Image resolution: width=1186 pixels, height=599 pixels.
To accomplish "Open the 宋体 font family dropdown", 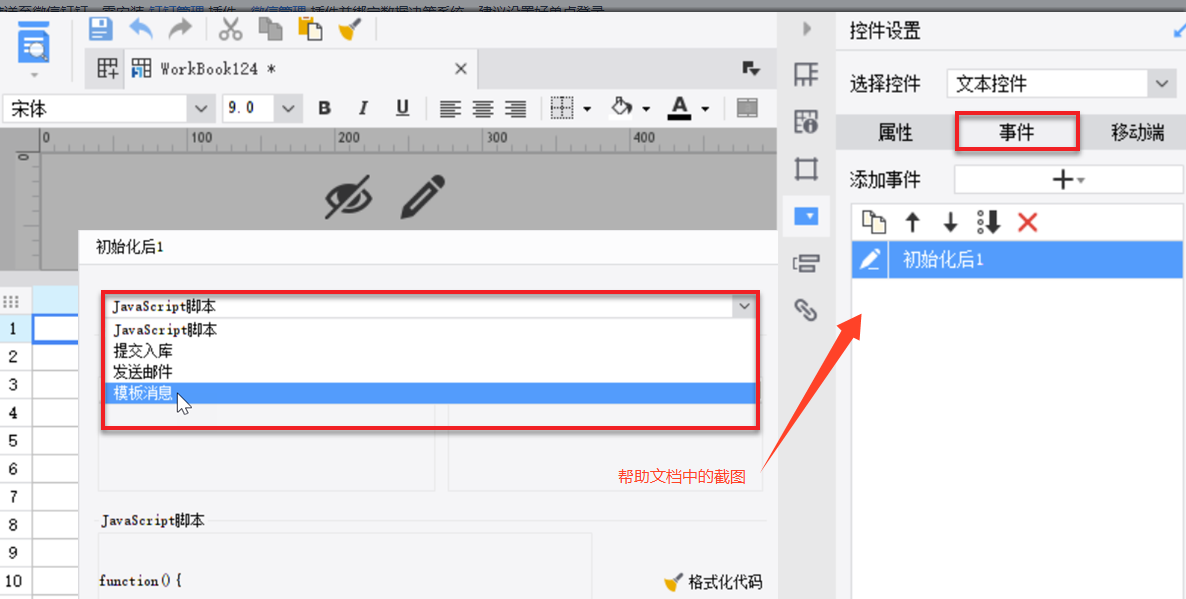I will [x=200, y=109].
